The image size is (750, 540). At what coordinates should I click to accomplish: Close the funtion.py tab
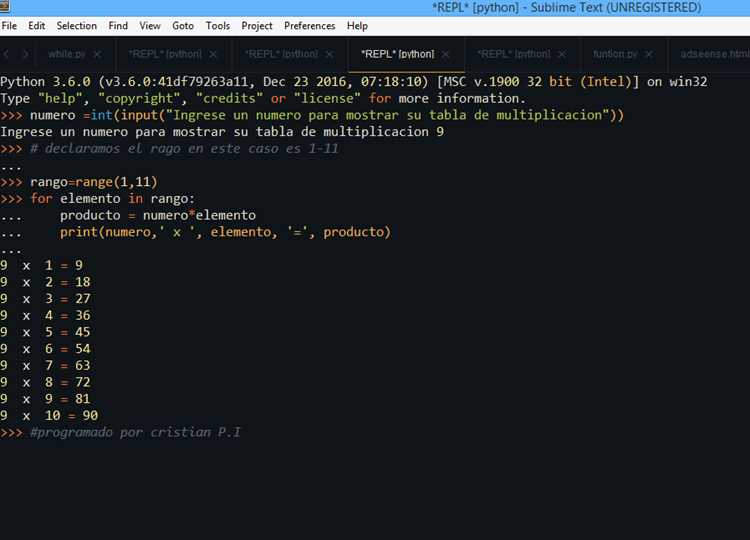point(649,55)
